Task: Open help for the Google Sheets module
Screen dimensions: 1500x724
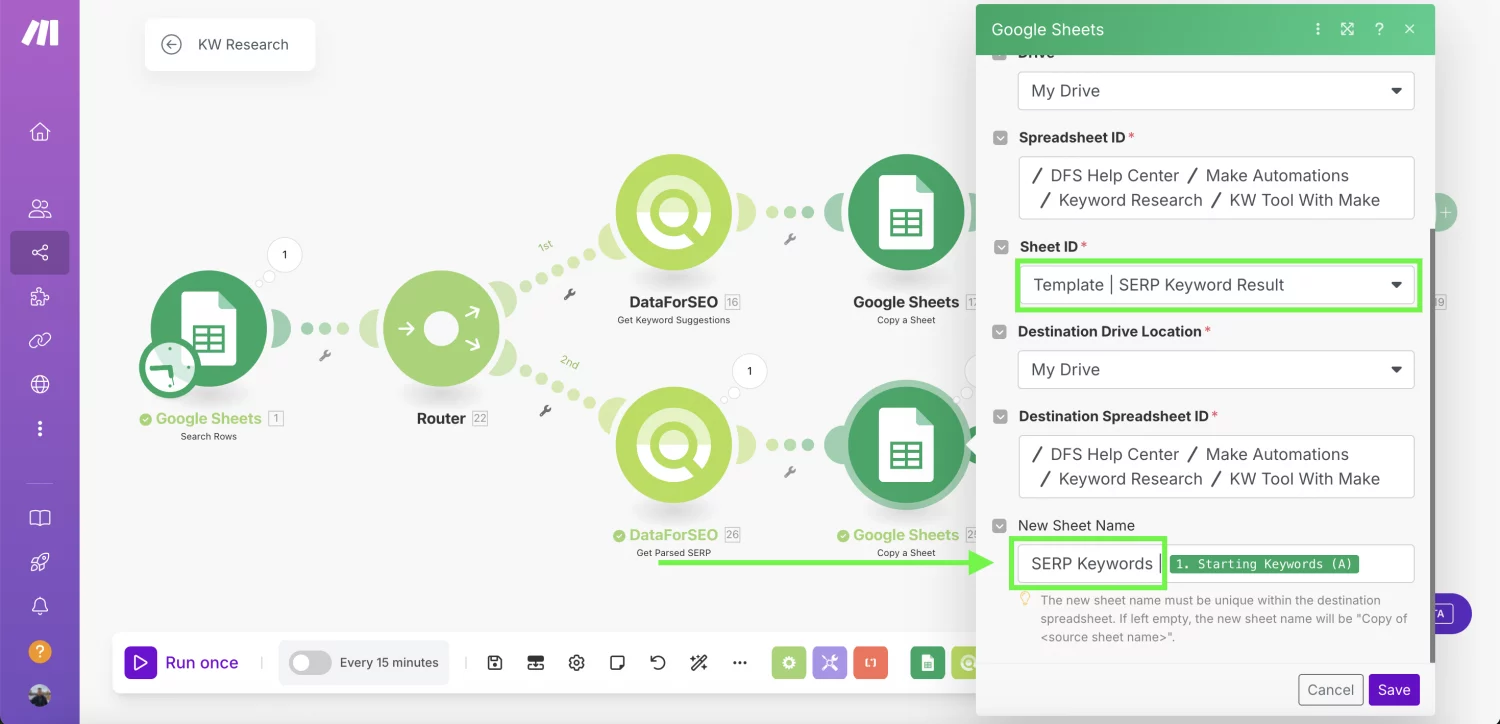Action: (x=1379, y=29)
